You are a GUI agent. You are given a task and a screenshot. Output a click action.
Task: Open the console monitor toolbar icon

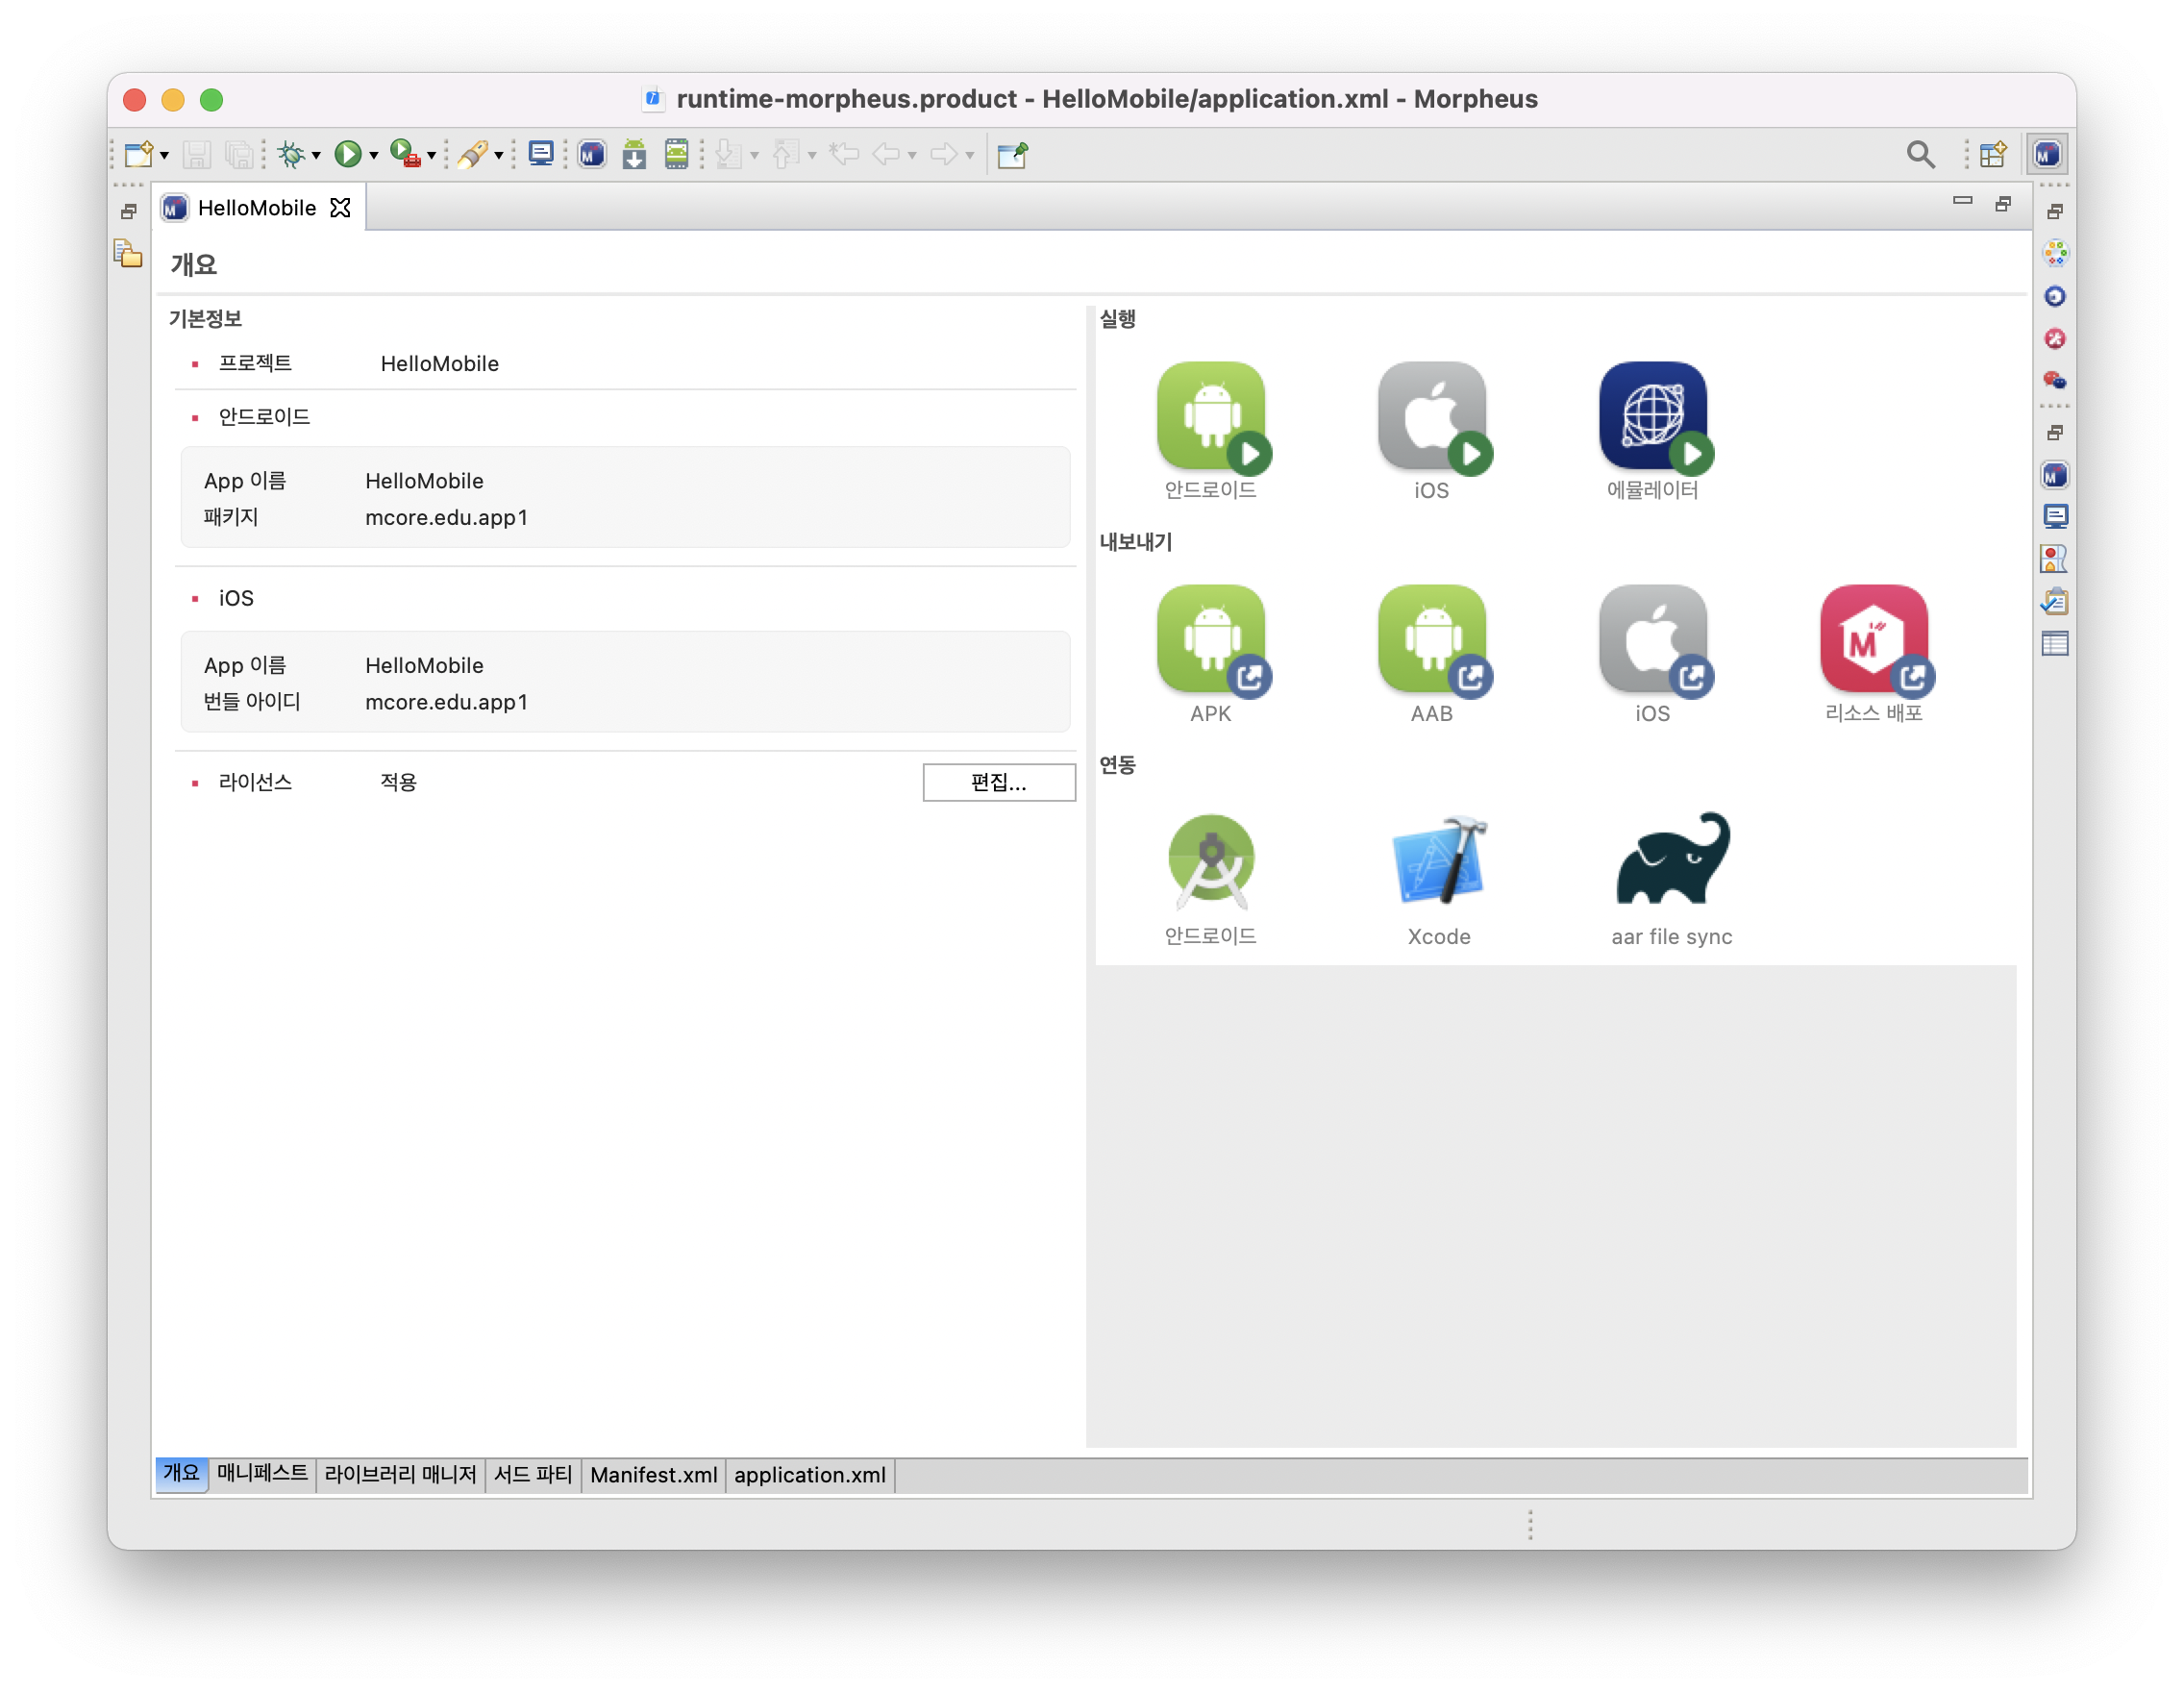point(541,154)
